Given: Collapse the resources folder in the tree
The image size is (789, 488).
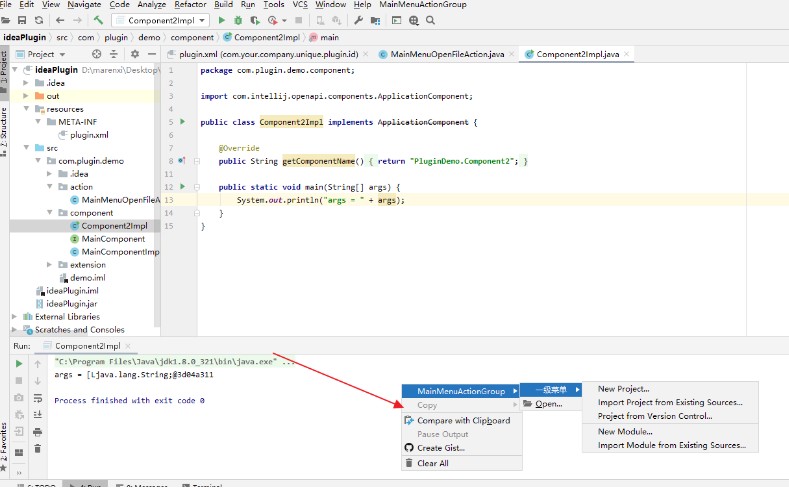Looking at the screenshot, I should pyautogui.click(x=27, y=109).
